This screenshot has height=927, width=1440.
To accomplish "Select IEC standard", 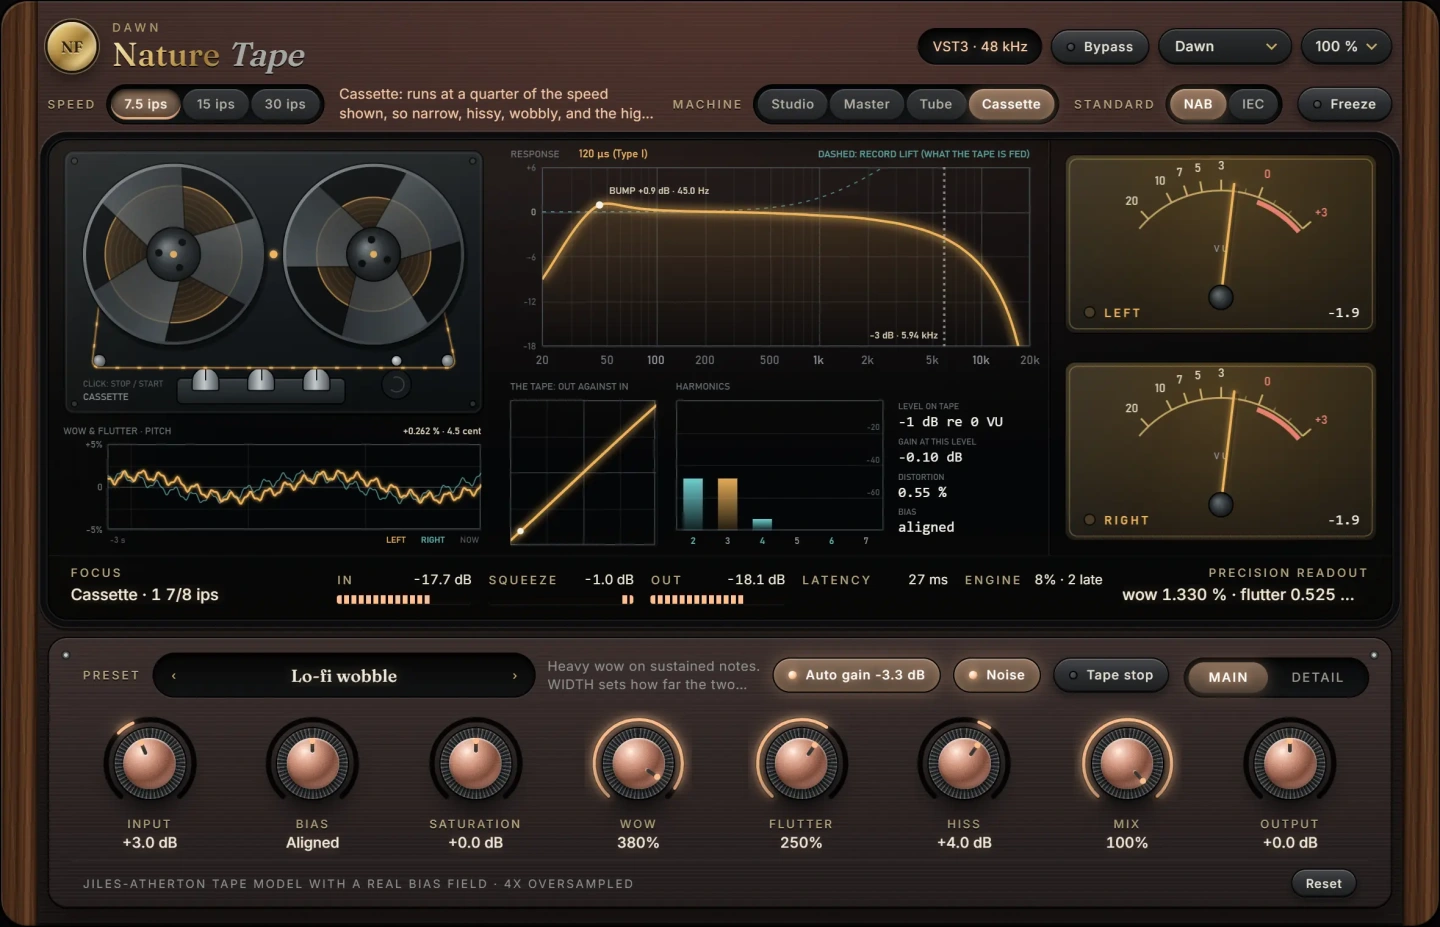I will (1253, 104).
